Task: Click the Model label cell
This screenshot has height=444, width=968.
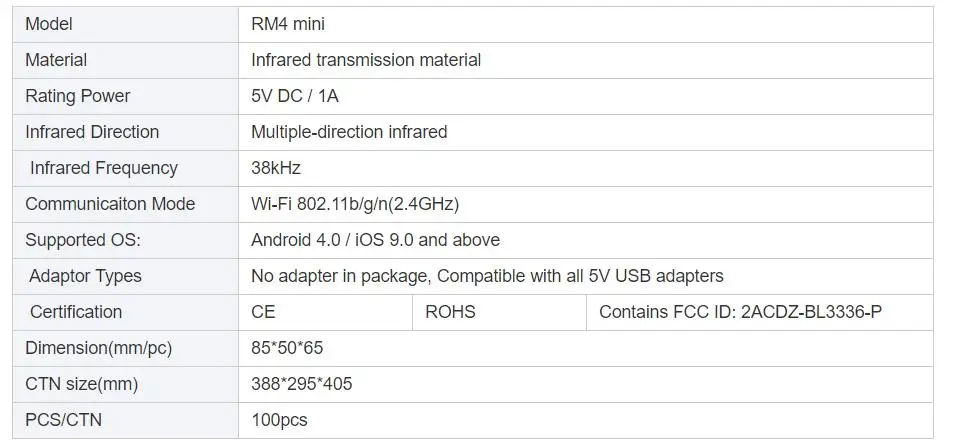Action: (x=125, y=25)
